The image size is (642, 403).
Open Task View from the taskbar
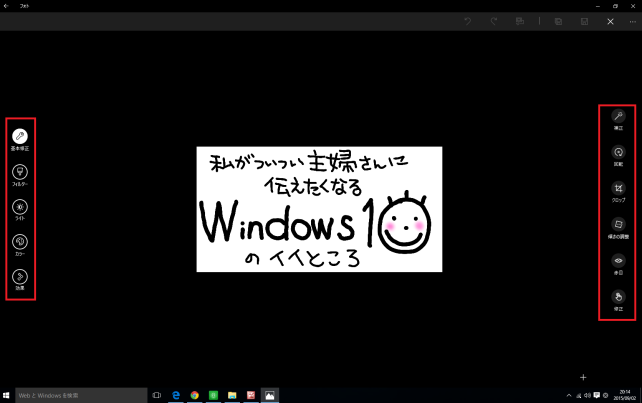pos(156,395)
